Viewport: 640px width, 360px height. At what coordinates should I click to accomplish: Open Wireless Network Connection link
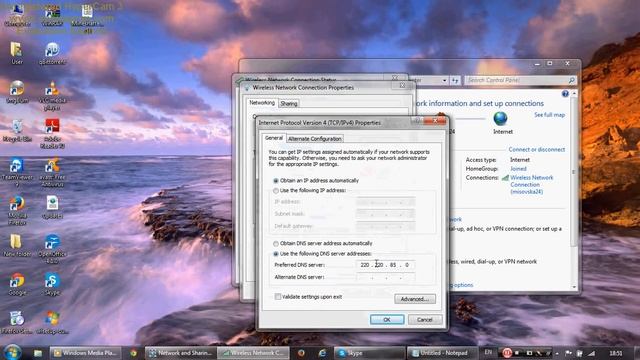tap(531, 184)
